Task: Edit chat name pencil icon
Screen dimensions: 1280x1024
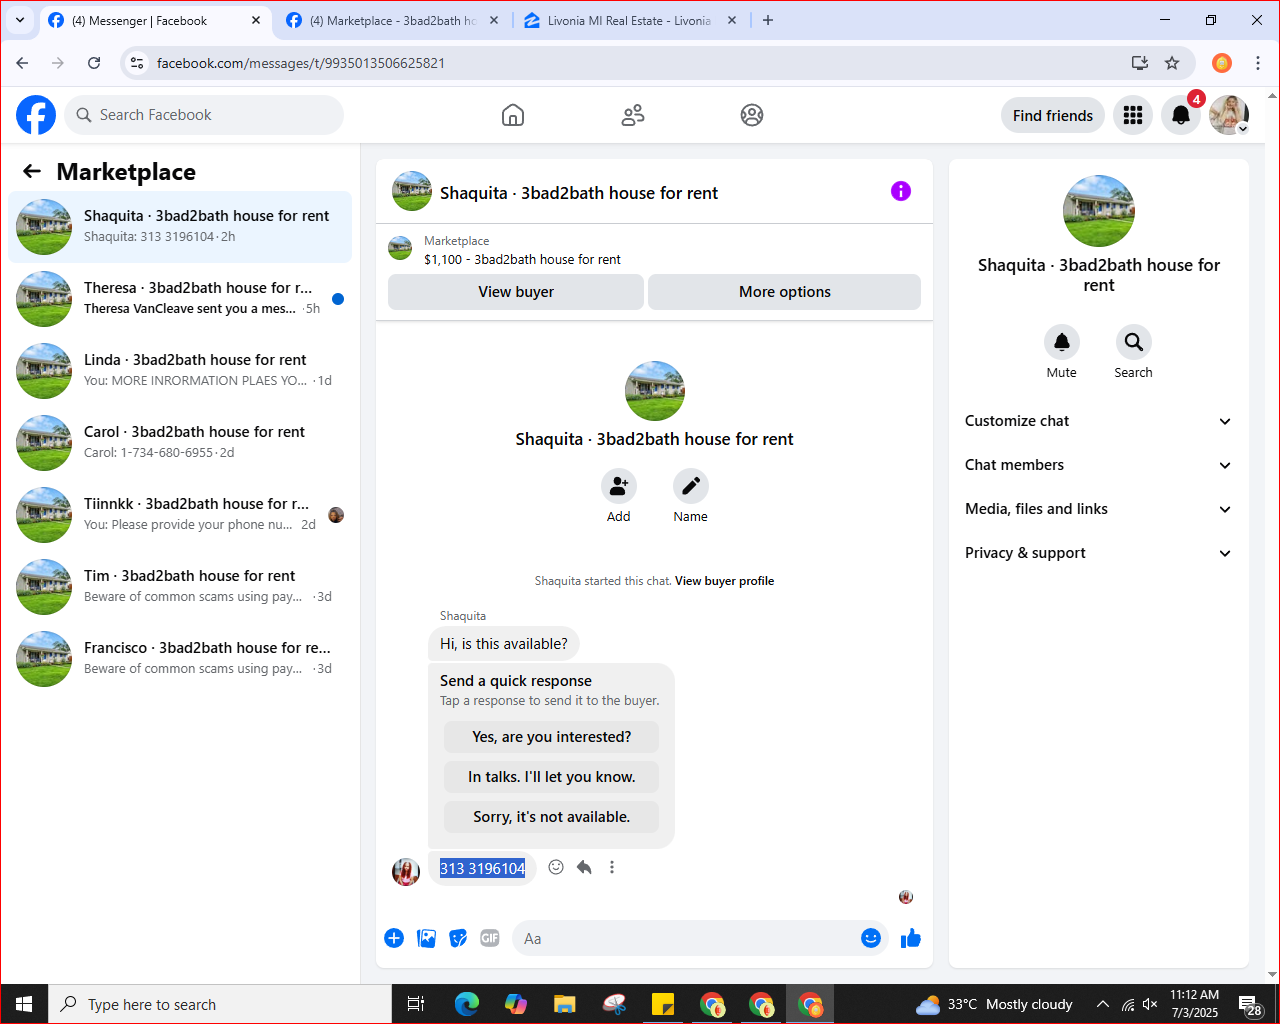Action: pos(691,486)
